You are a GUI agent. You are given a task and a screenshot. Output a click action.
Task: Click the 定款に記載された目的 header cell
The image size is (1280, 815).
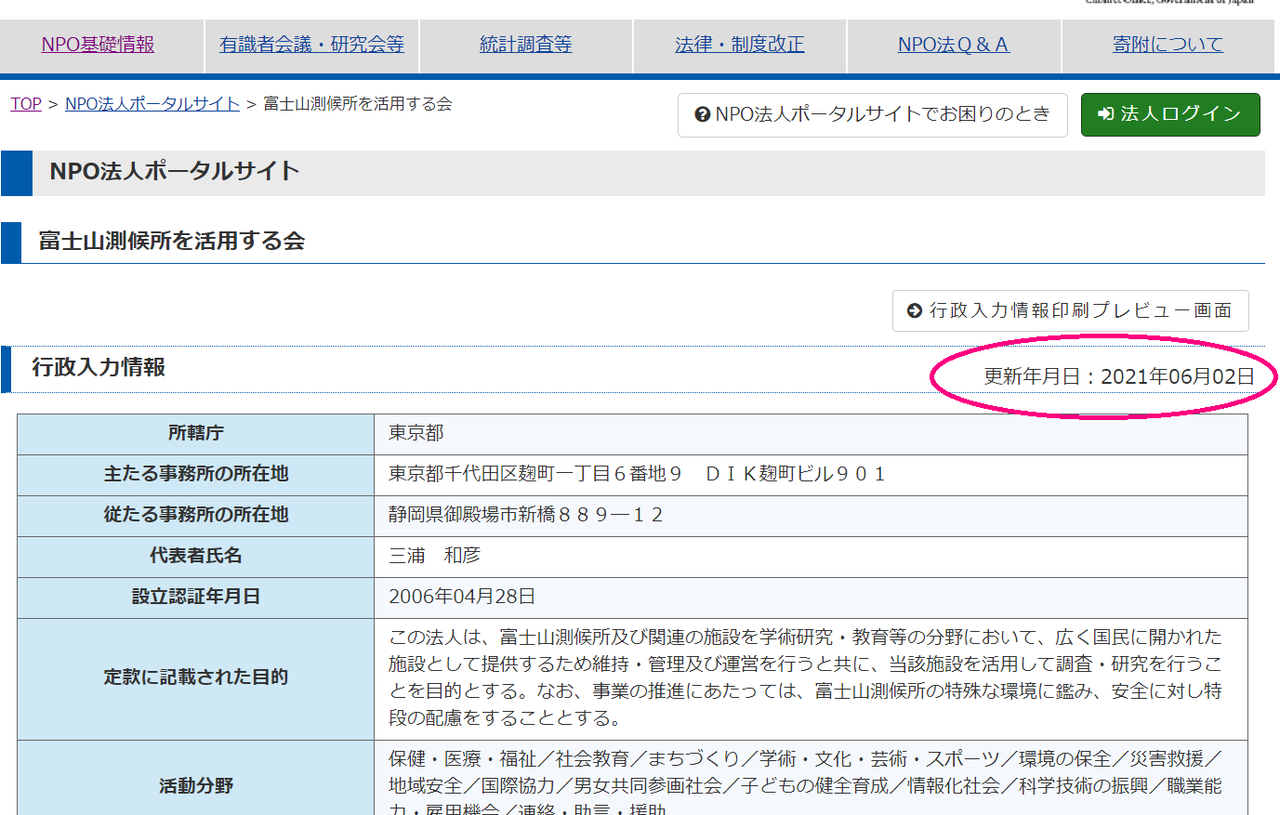196,679
